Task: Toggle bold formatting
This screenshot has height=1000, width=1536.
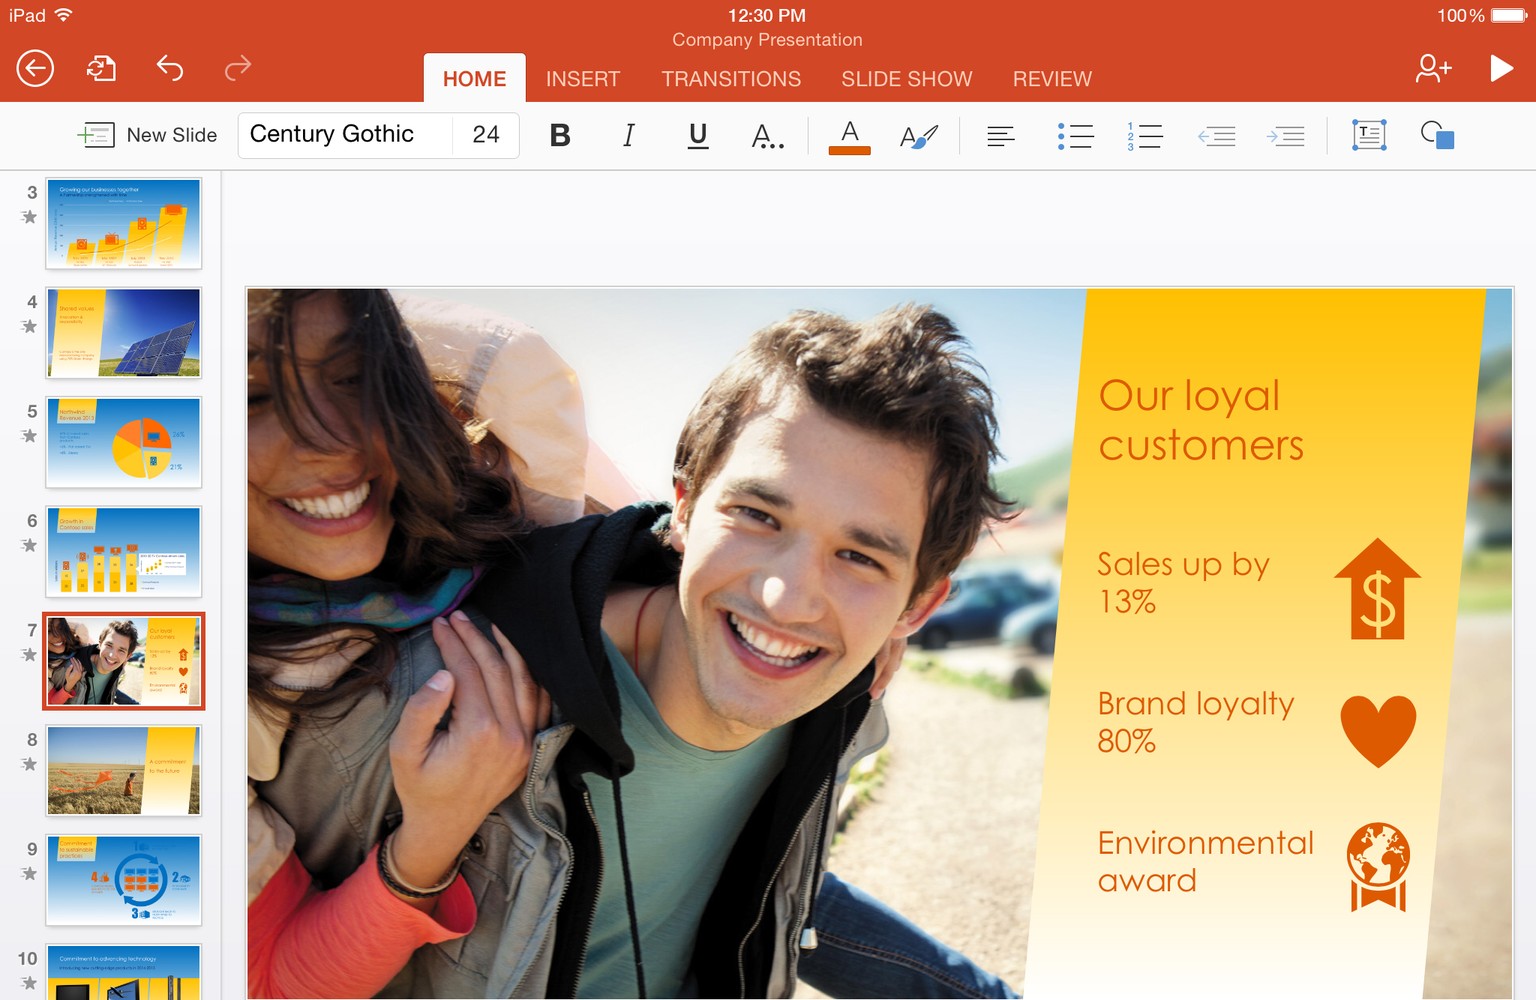Action: tap(560, 135)
